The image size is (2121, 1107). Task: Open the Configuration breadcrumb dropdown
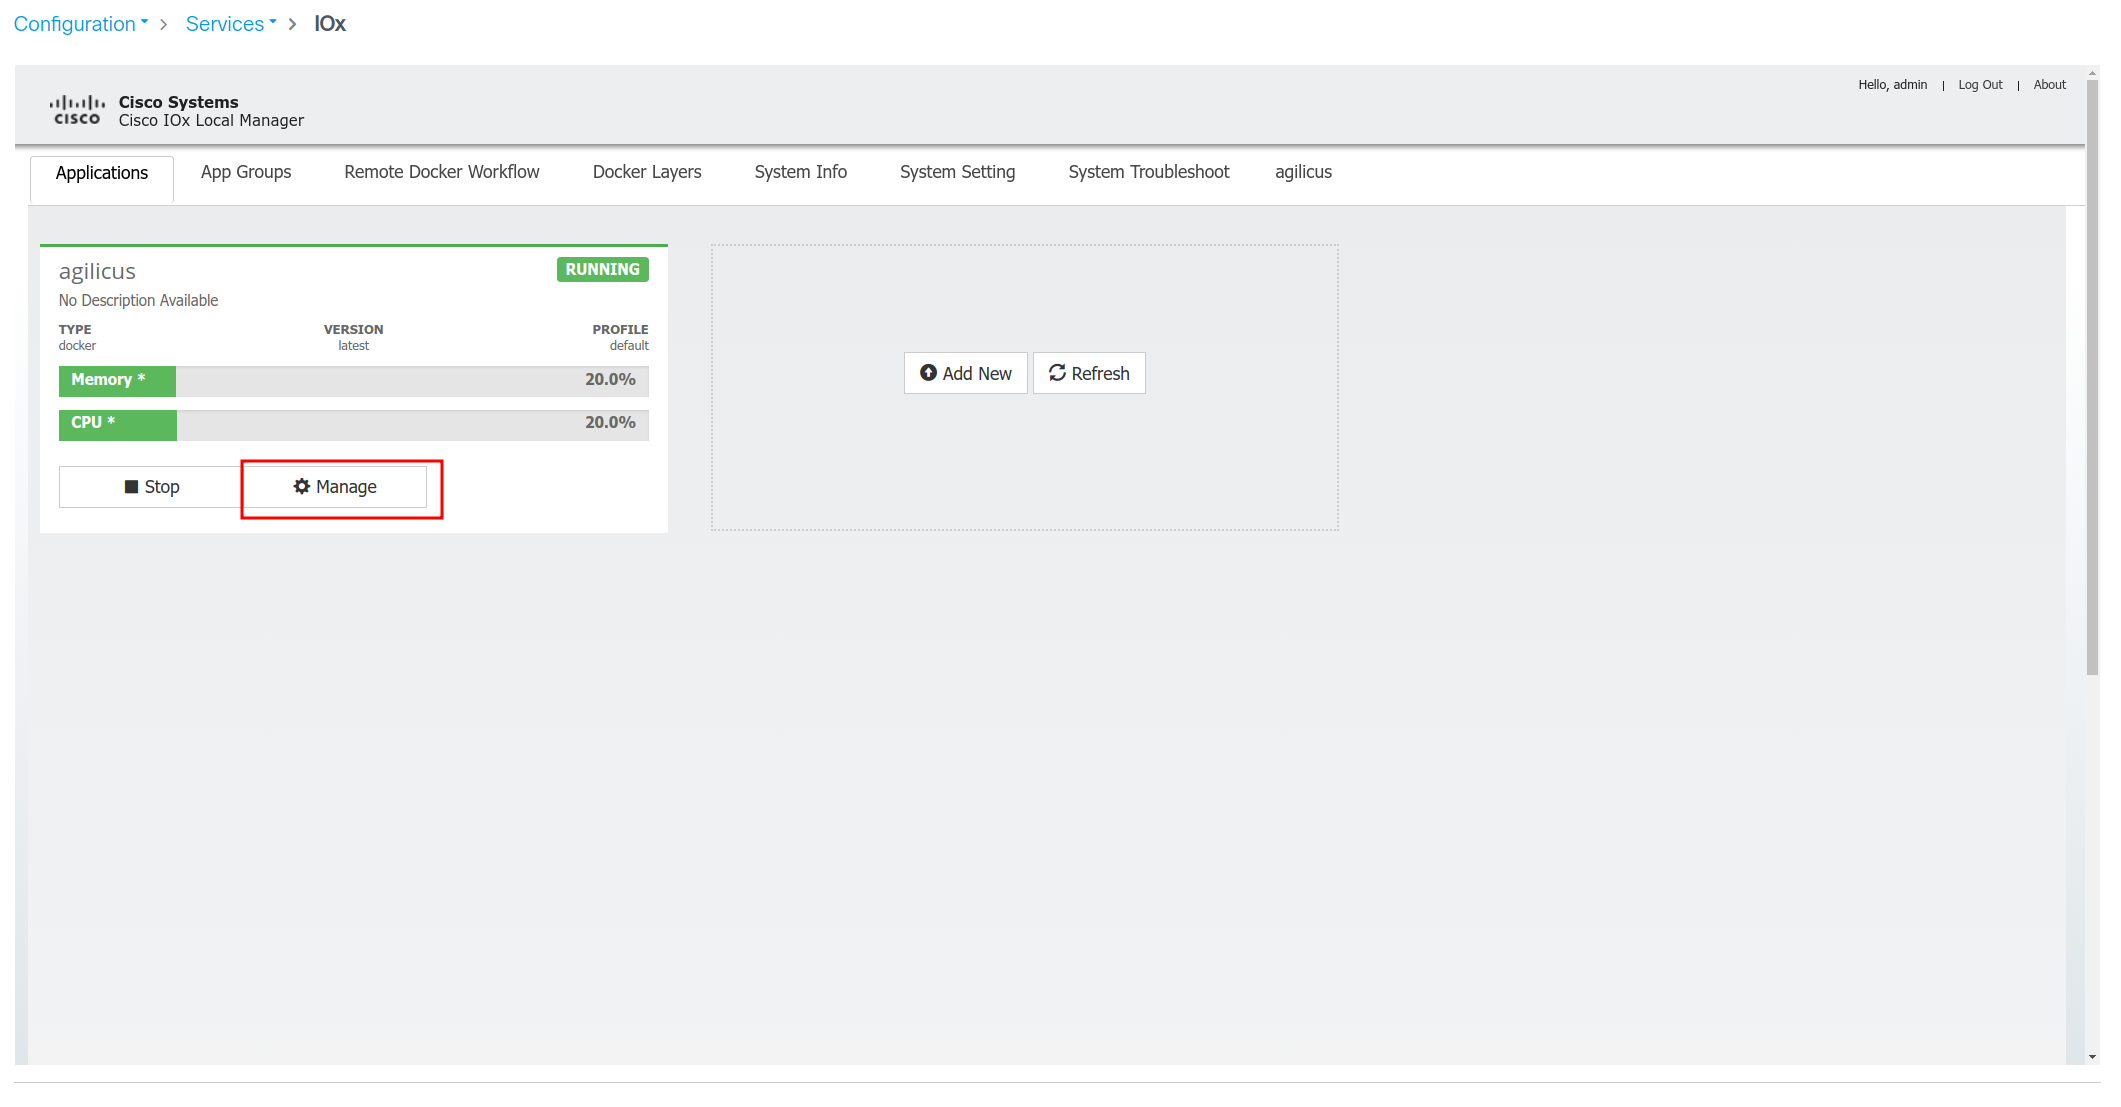click(x=81, y=24)
